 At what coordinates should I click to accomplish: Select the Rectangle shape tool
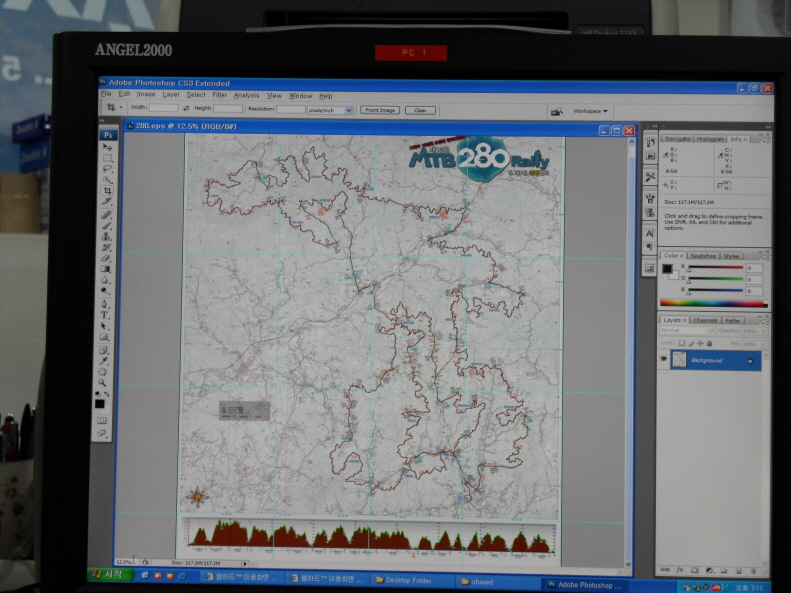tap(104, 337)
